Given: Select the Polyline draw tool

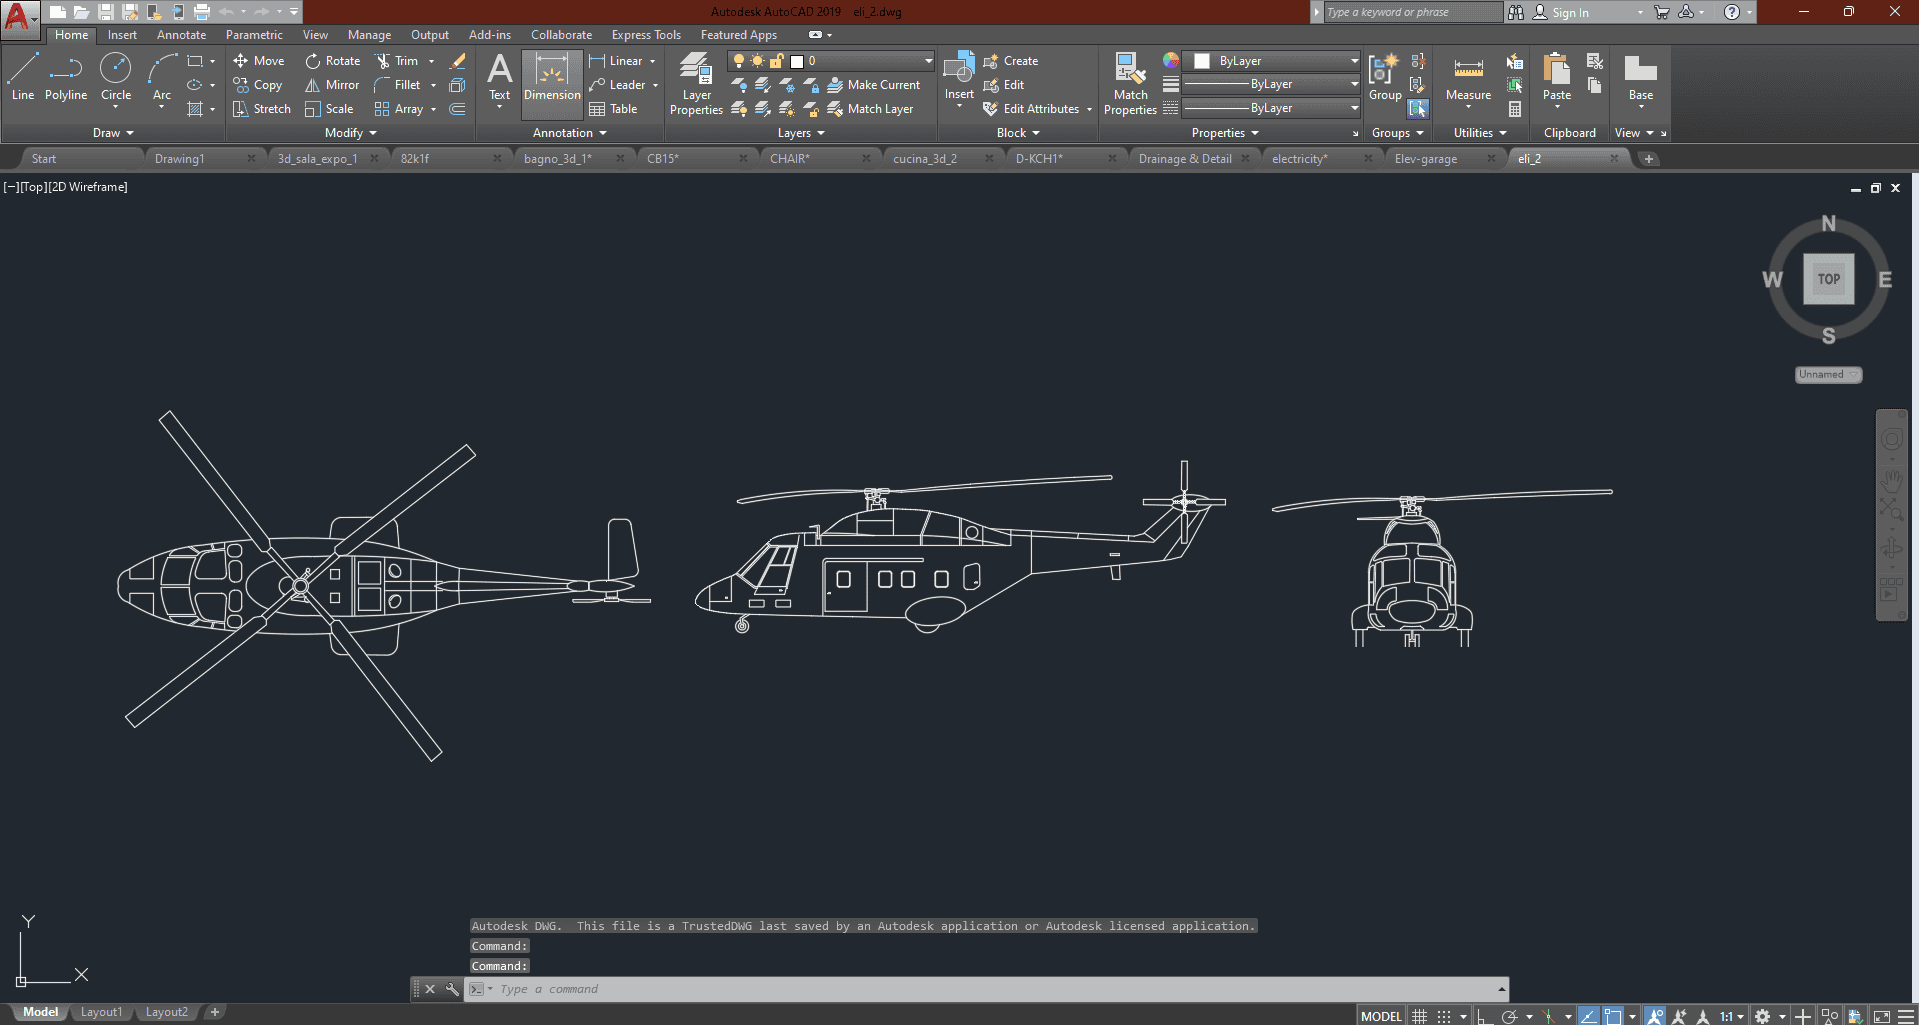Looking at the screenshot, I should point(65,78).
